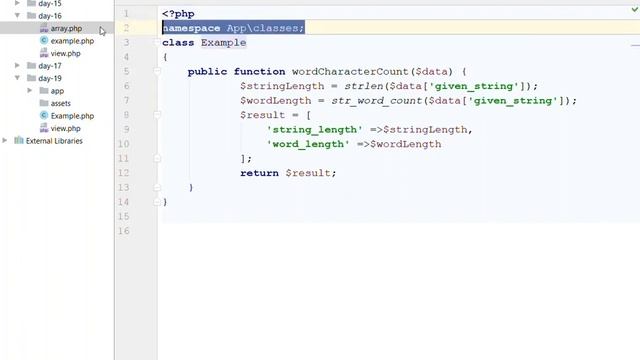Open view.php under day-19
Viewport: 640px width, 360px height.
coord(65,128)
